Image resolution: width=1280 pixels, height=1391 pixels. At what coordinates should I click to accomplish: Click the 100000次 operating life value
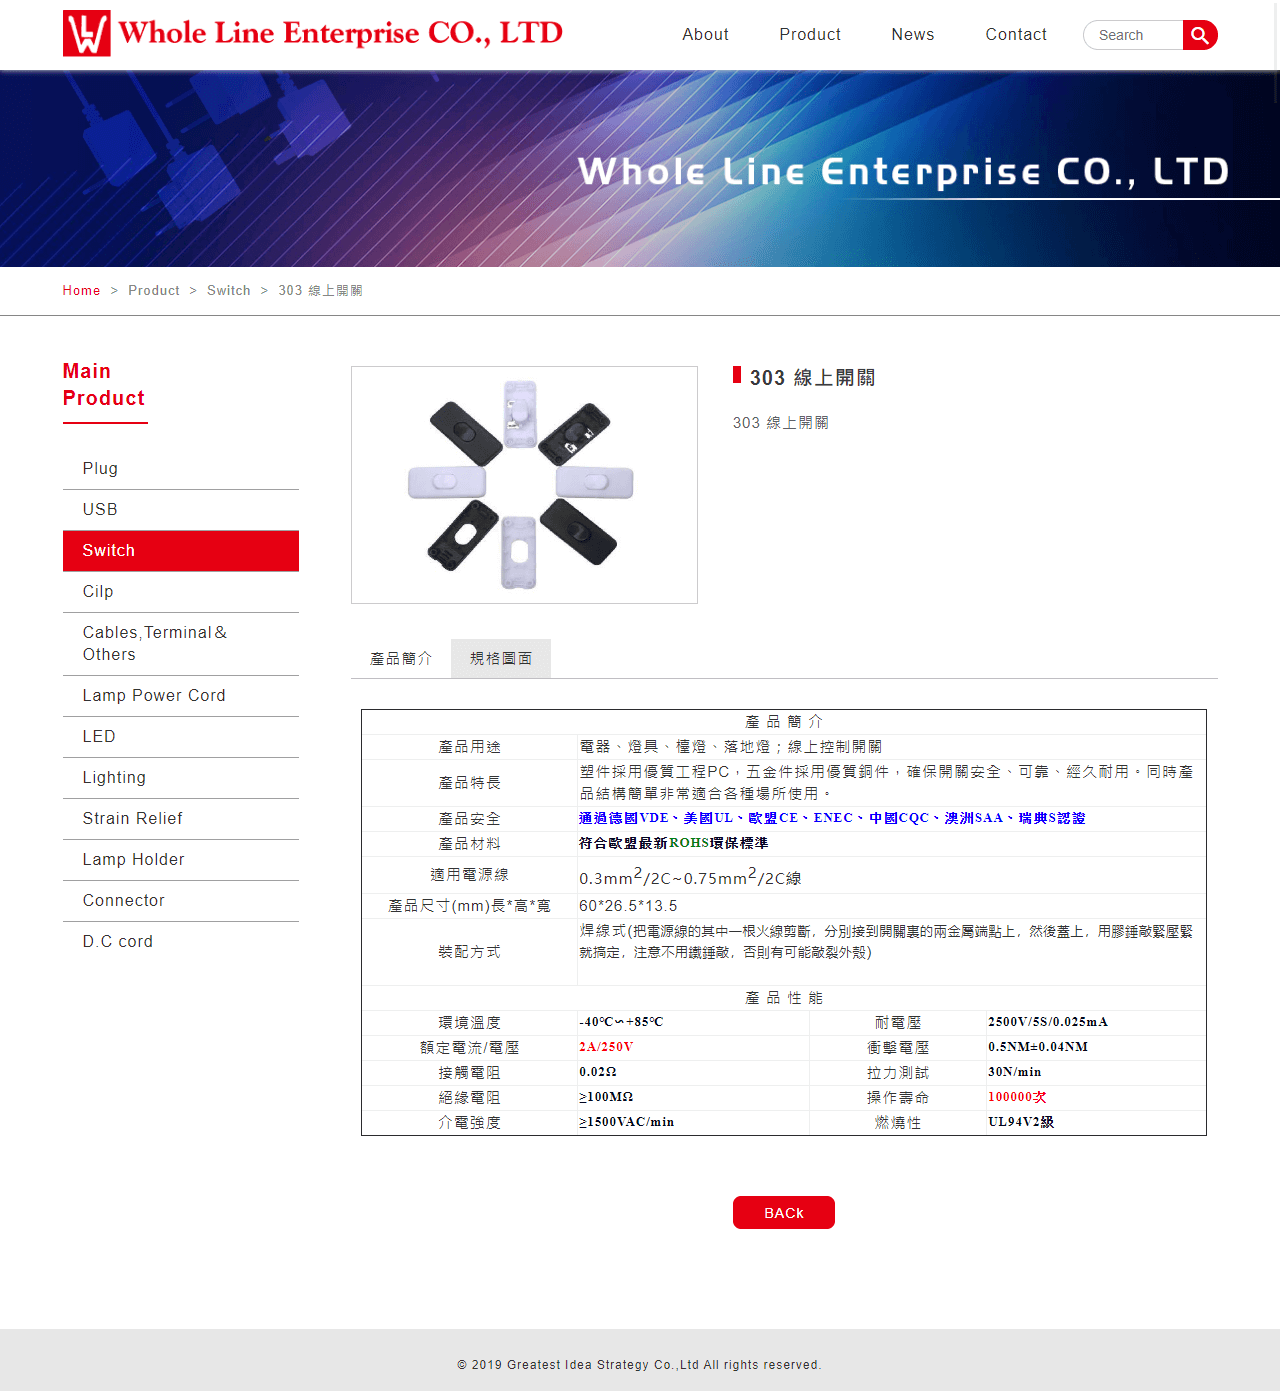pyautogui.click(x=1017, y=1097)
